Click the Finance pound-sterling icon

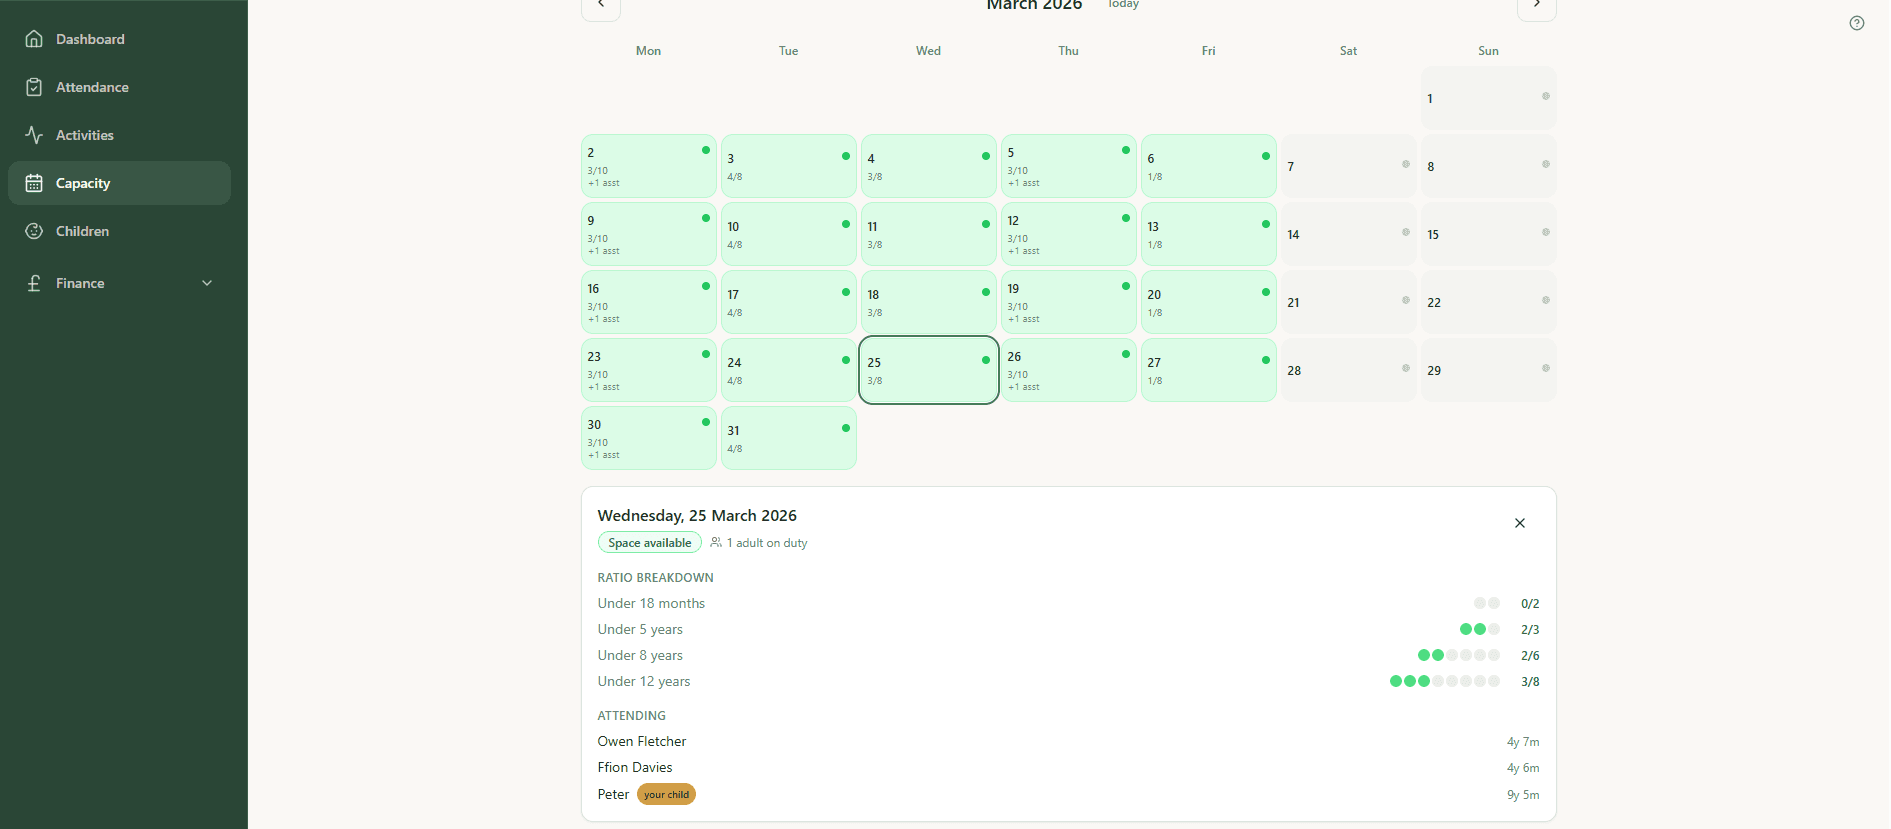[35, 283]
